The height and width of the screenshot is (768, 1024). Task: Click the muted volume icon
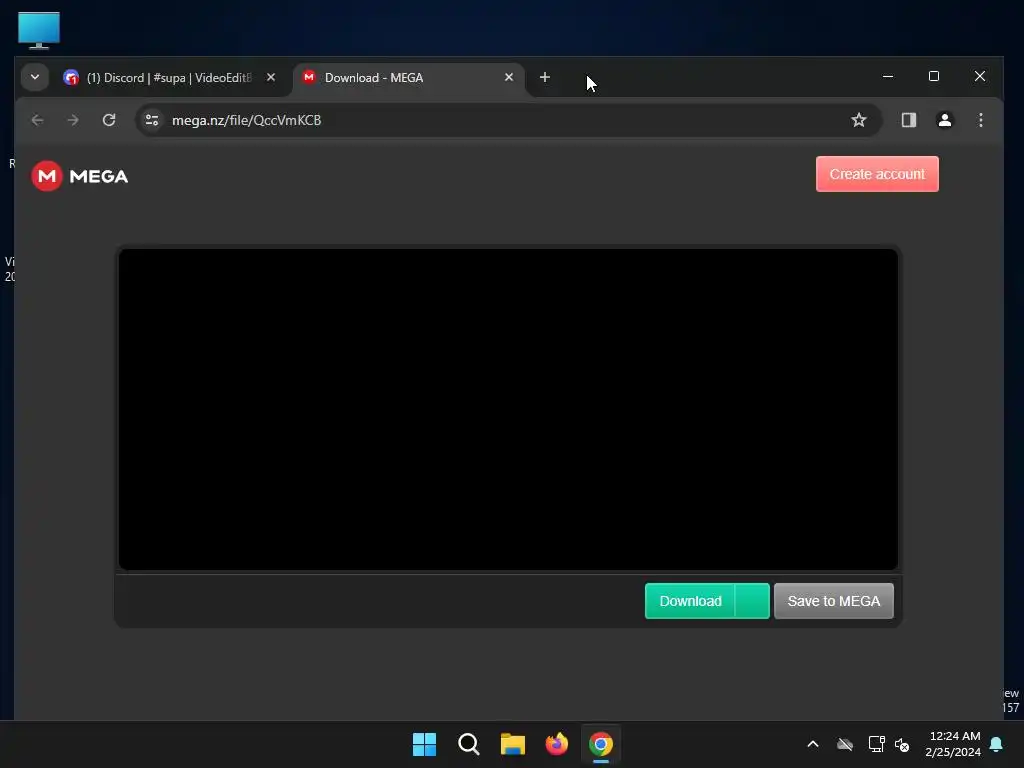tap(902, 744)
